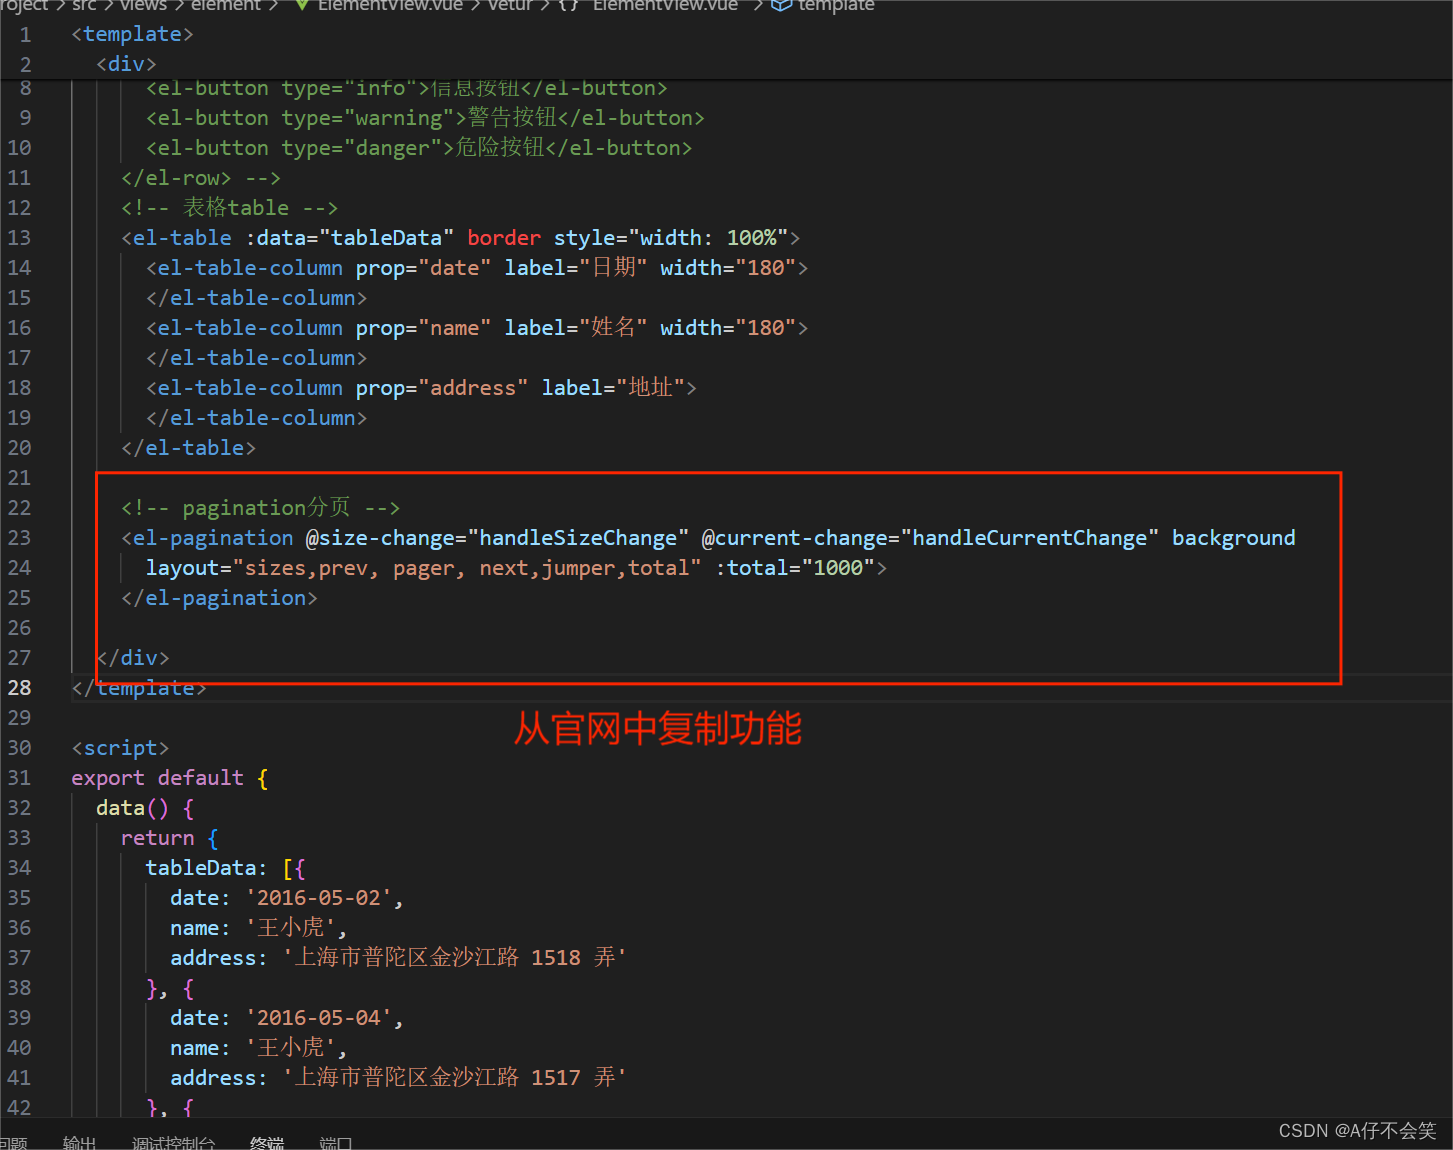The height and width of the screenshot is (1150, 1453).
Task: Switch to the 终端 panel tab
Action: tap(267, 1142)
